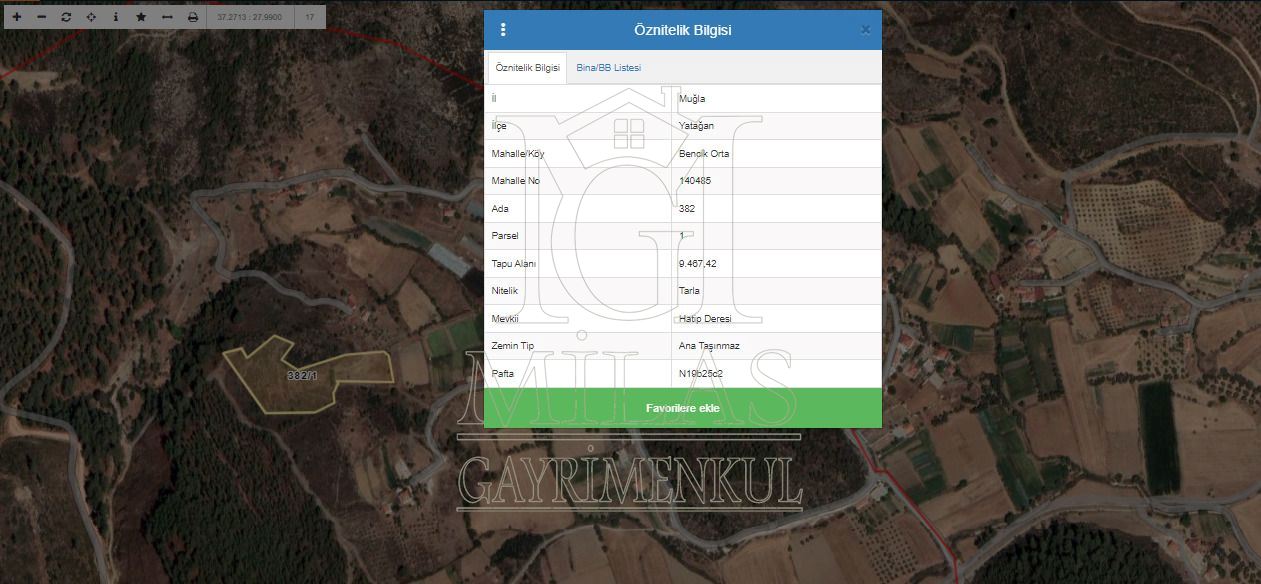Select the Öznitelik Bilgisi tab
The width and height of the screenshot is (1261, 584).
point(526,67)
